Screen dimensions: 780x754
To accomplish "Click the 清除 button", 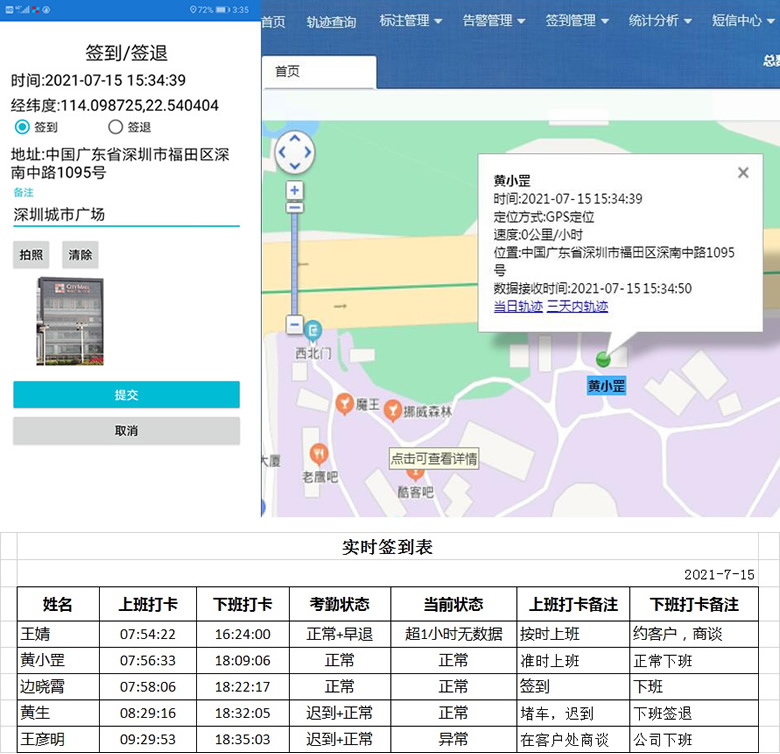I will 80,255.
